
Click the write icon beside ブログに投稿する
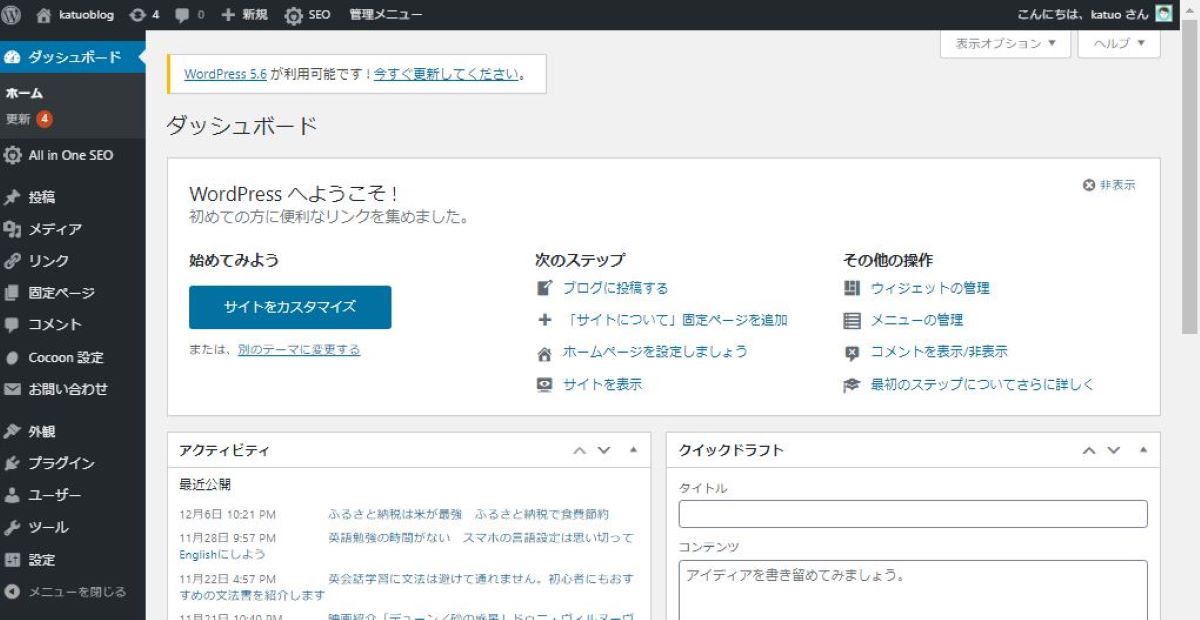545,288
